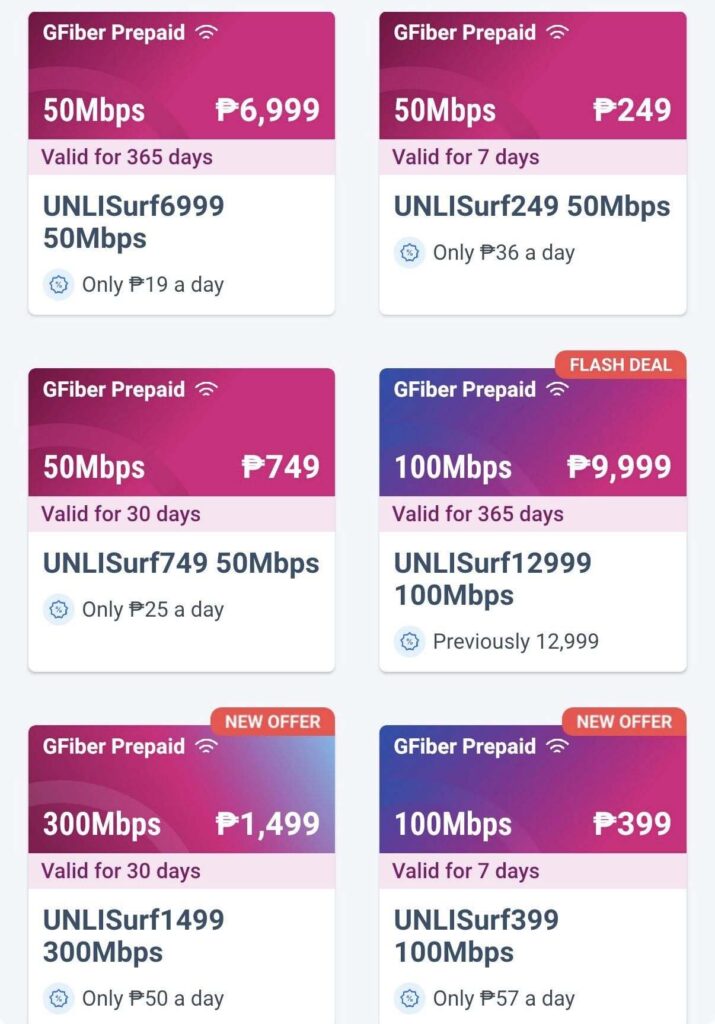Screen dimensions: 715x1024
Task: Click the discount badge icon beside 'Only ₱25 a day'
Action: coord(58,610)
